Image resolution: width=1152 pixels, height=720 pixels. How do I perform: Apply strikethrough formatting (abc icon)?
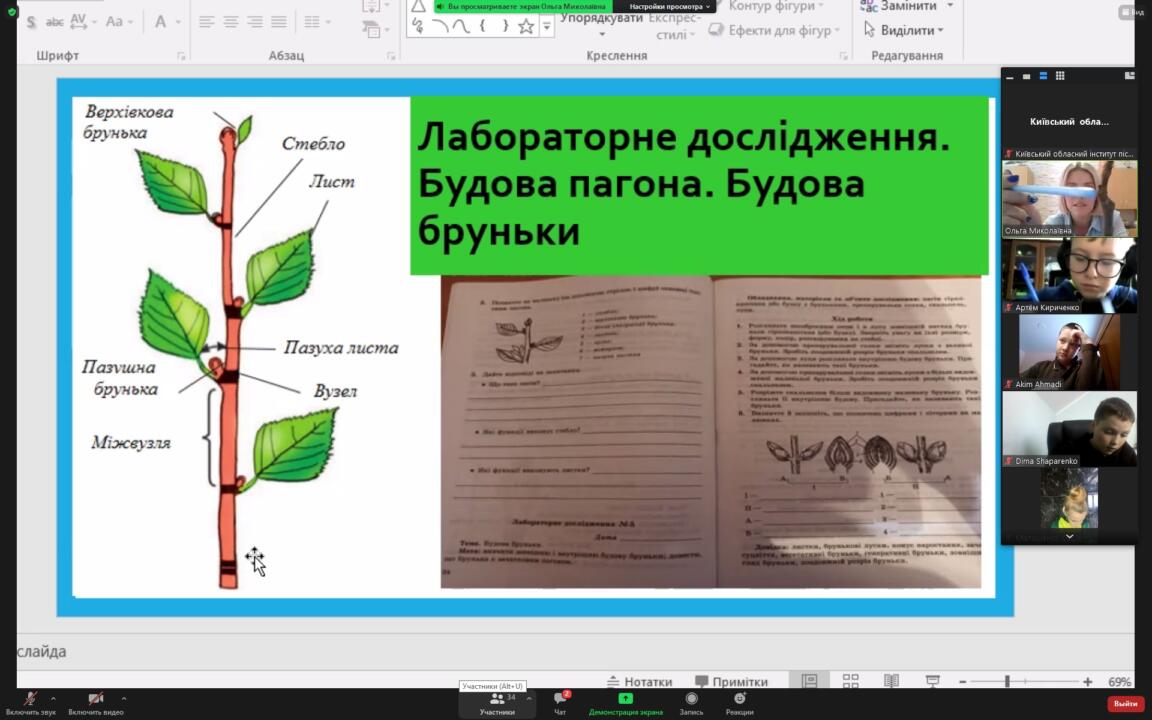pyautogui.click(x=54, y=22)
